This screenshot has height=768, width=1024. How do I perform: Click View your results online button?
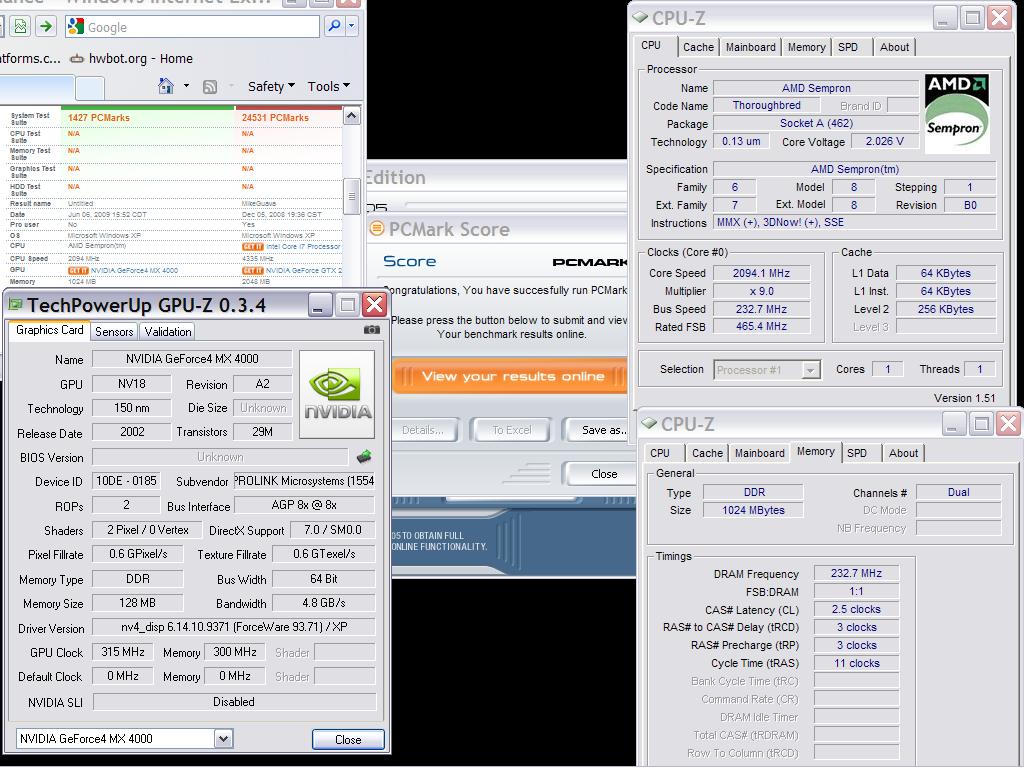tap(512, 376)
